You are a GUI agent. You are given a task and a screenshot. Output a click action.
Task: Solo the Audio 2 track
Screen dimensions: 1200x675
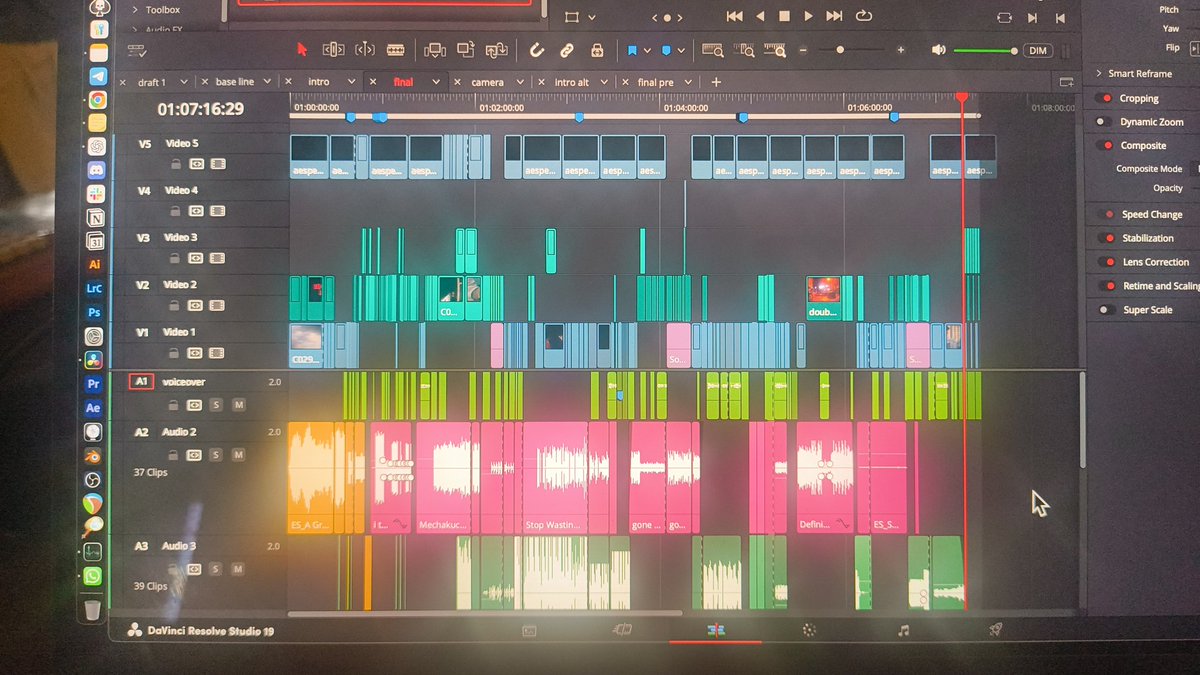tap(215, 455)
